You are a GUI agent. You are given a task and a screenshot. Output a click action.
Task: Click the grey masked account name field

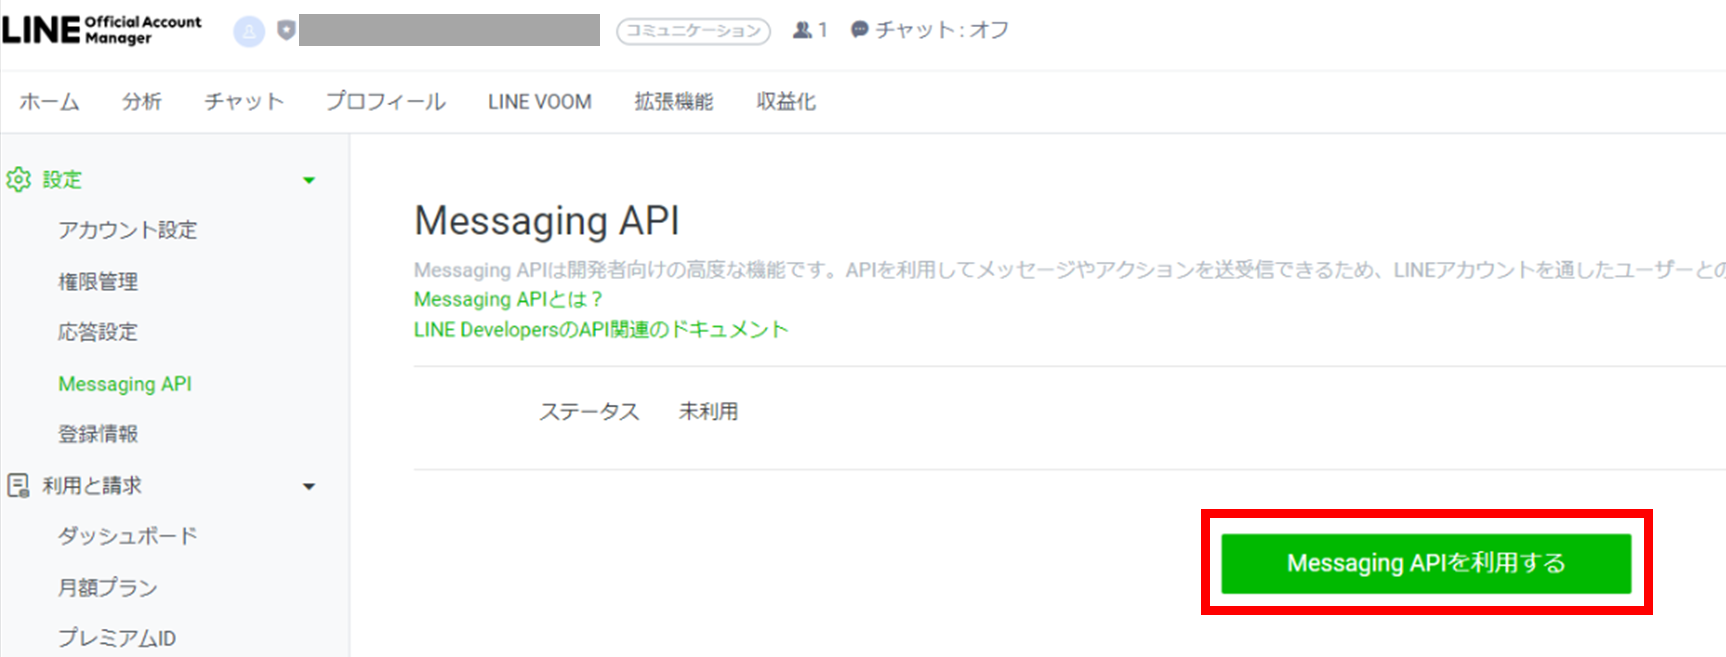pos(449,30)
